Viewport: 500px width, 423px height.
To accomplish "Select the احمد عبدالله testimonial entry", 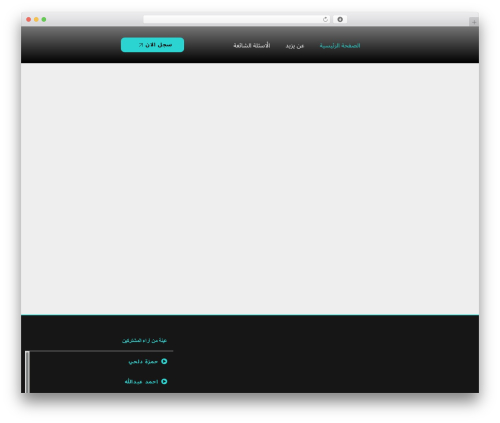I will point(146,382).
